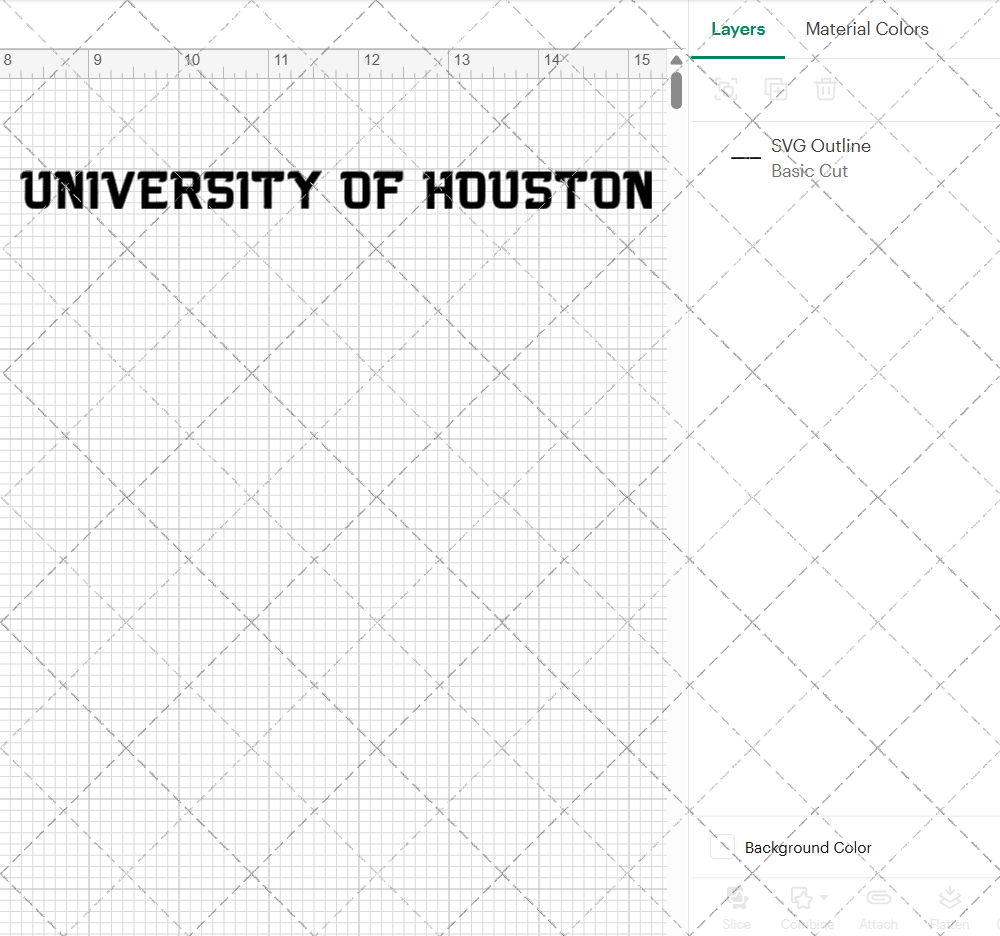1000x936 pixels.
Task: Click the canvas scrollbar up arrow
Action: coord(676,60)
